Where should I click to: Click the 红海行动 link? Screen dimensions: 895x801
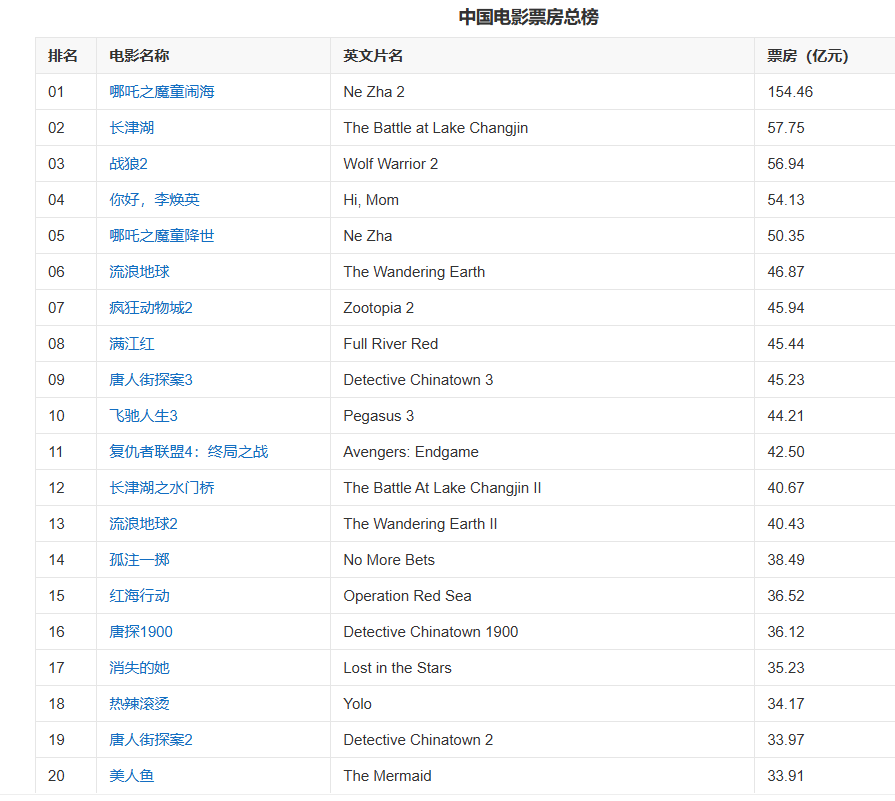(139, 595)
